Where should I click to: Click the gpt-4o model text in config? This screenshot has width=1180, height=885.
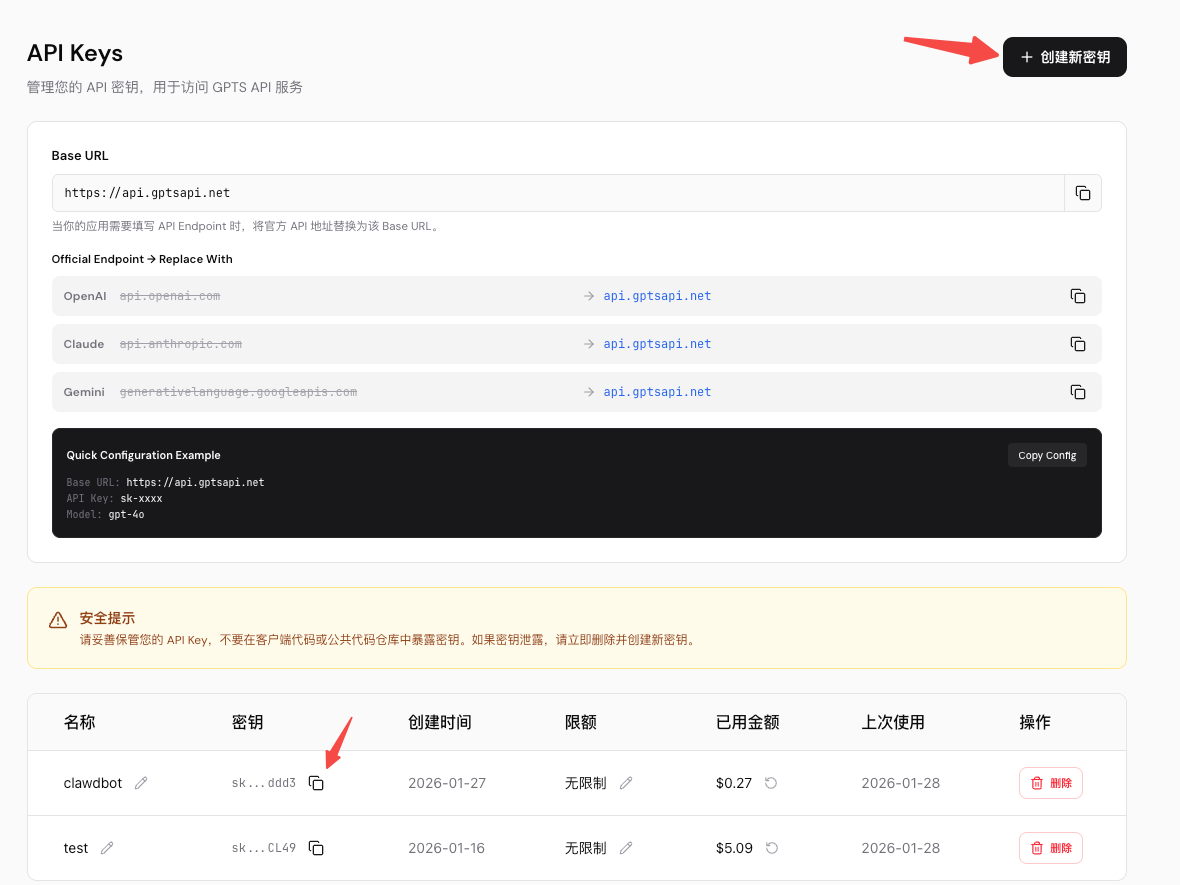click(x=126, y=515)
